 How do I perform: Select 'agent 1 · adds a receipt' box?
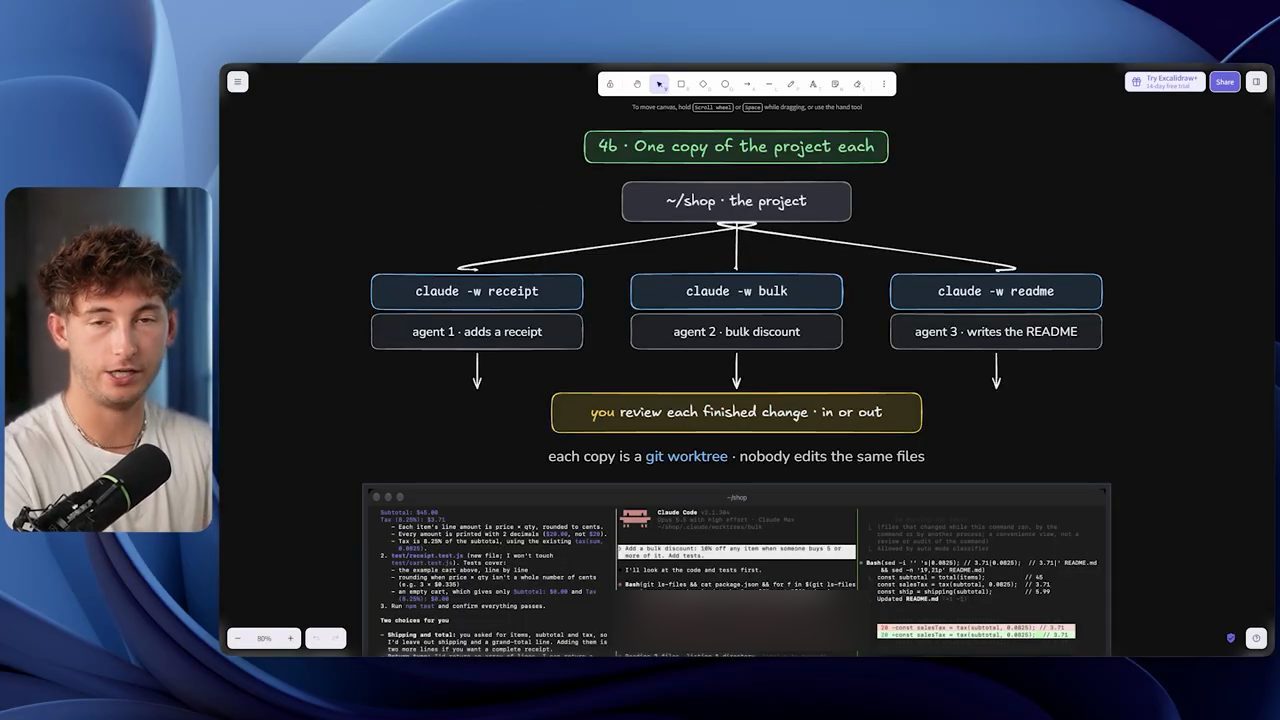coord(477,332)
